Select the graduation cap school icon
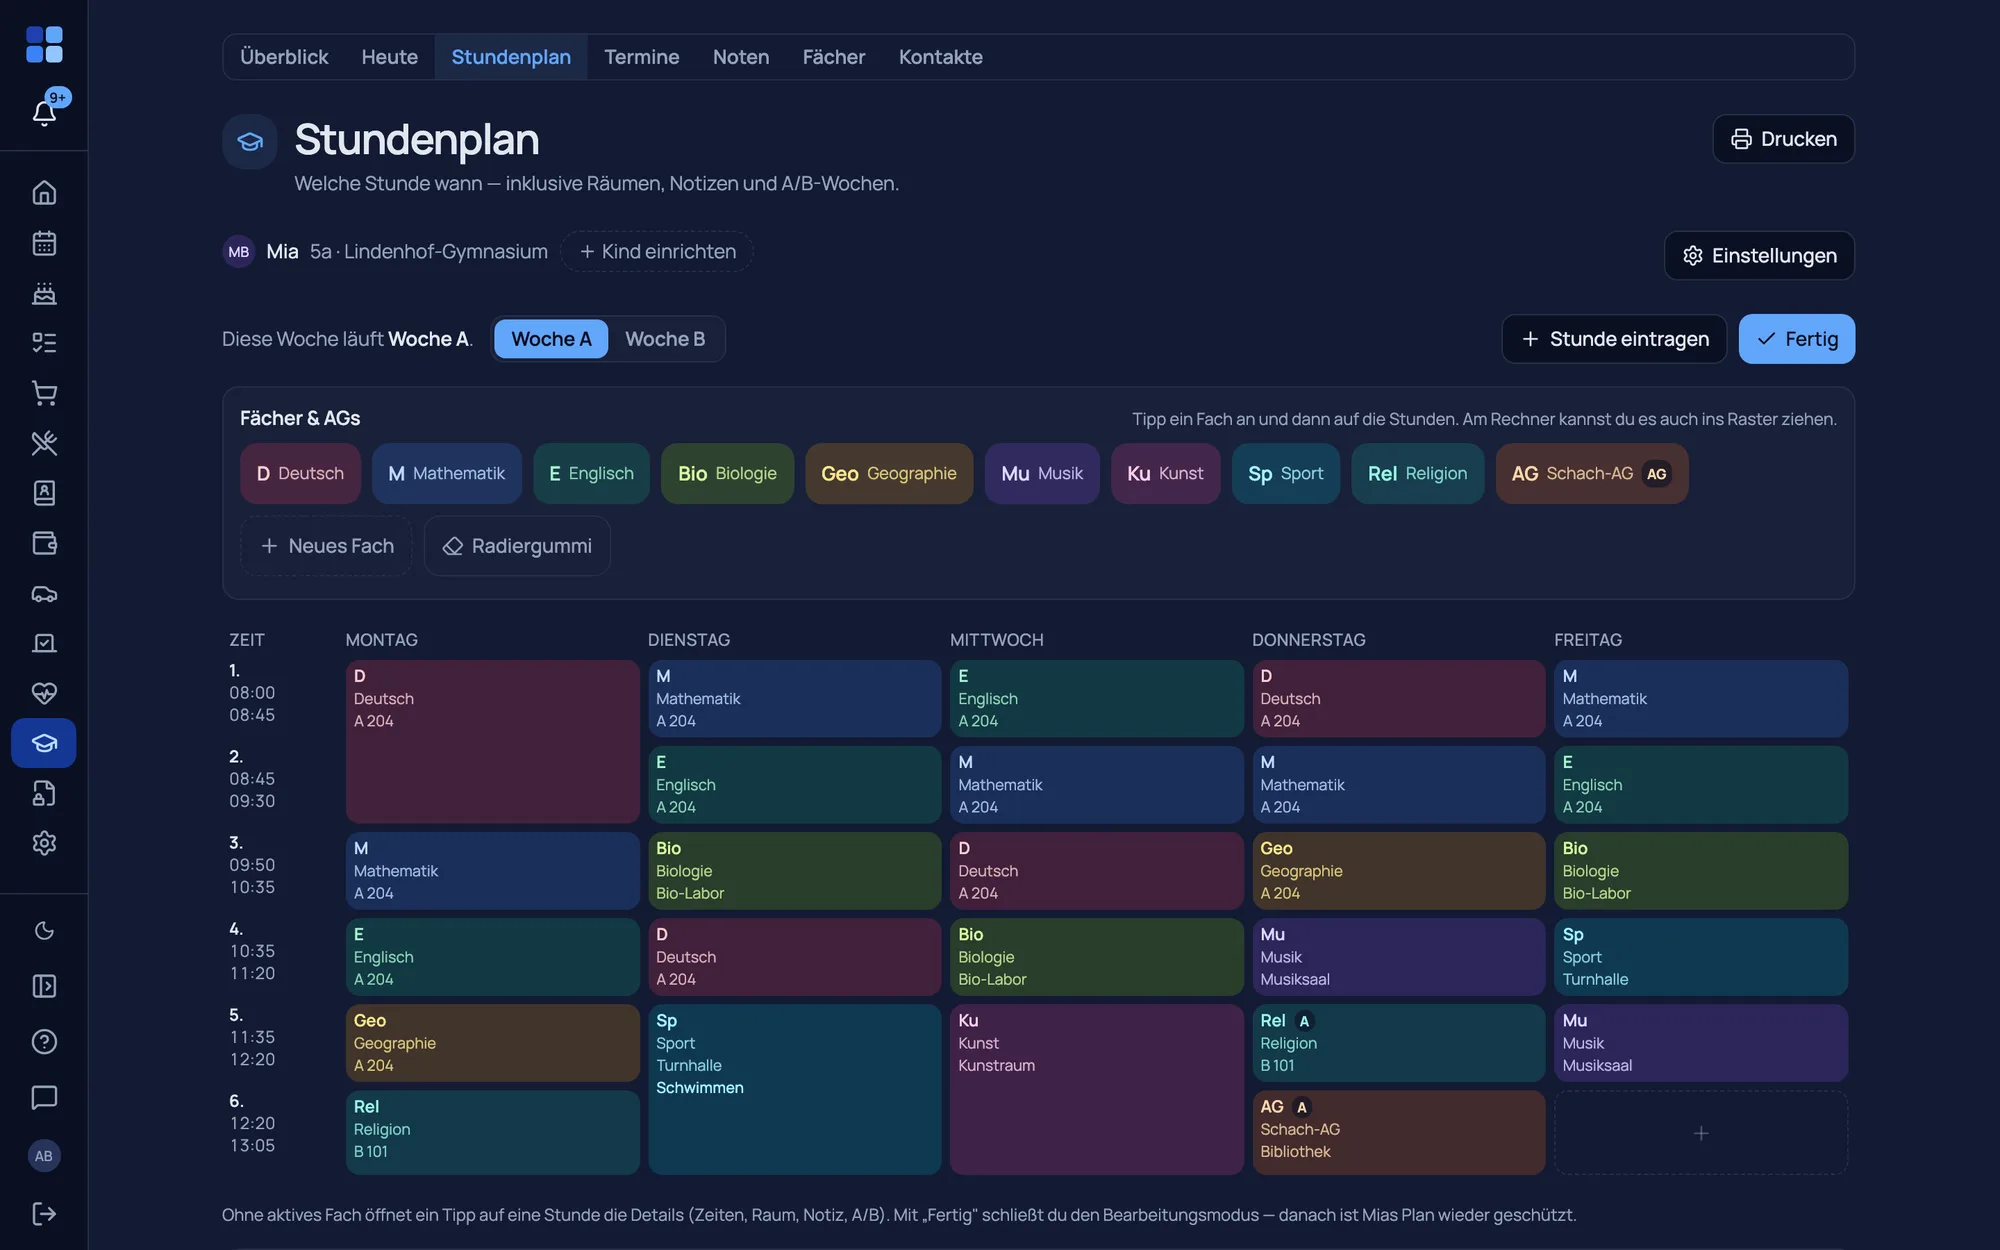2000x1250 pixels. click(x=44, y=743)
